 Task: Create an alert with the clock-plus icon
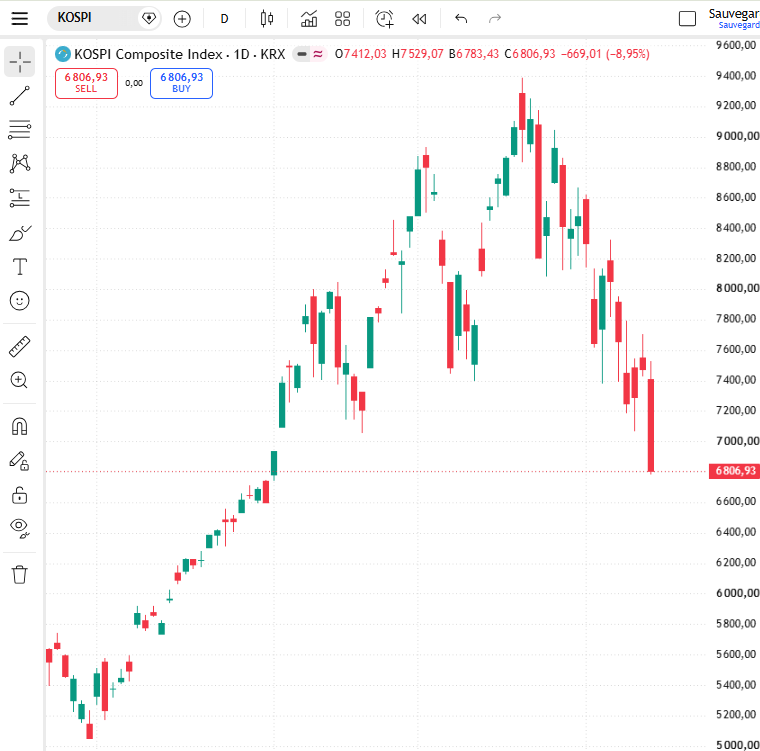pyautogui.click(x=385, y=19)
